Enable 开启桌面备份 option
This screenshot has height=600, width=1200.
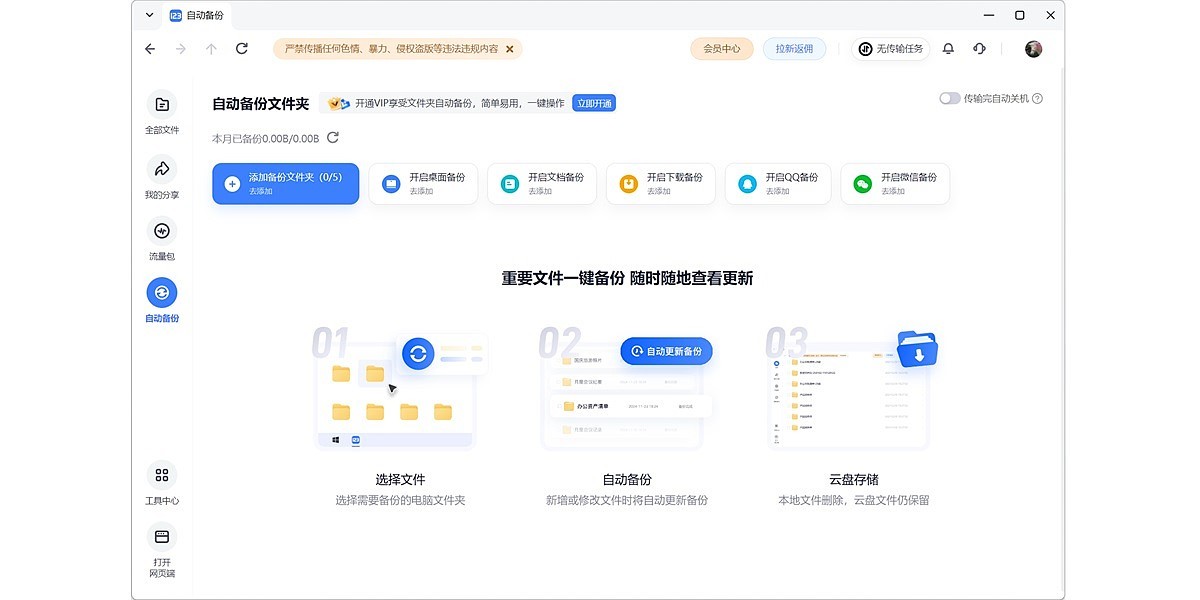423,184
